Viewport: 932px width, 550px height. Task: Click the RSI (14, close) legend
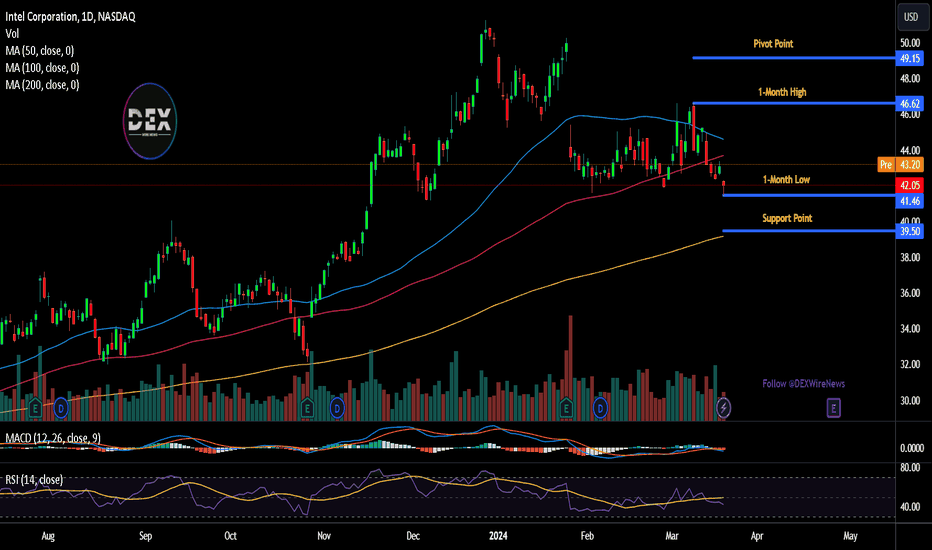(34, 480)
